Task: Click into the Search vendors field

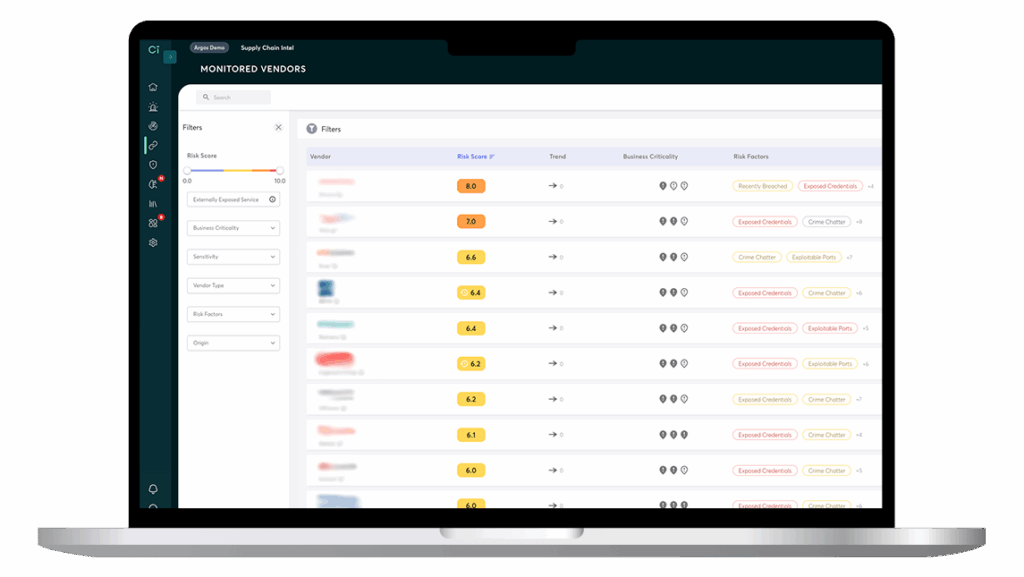Action: (x=233, y=97)
